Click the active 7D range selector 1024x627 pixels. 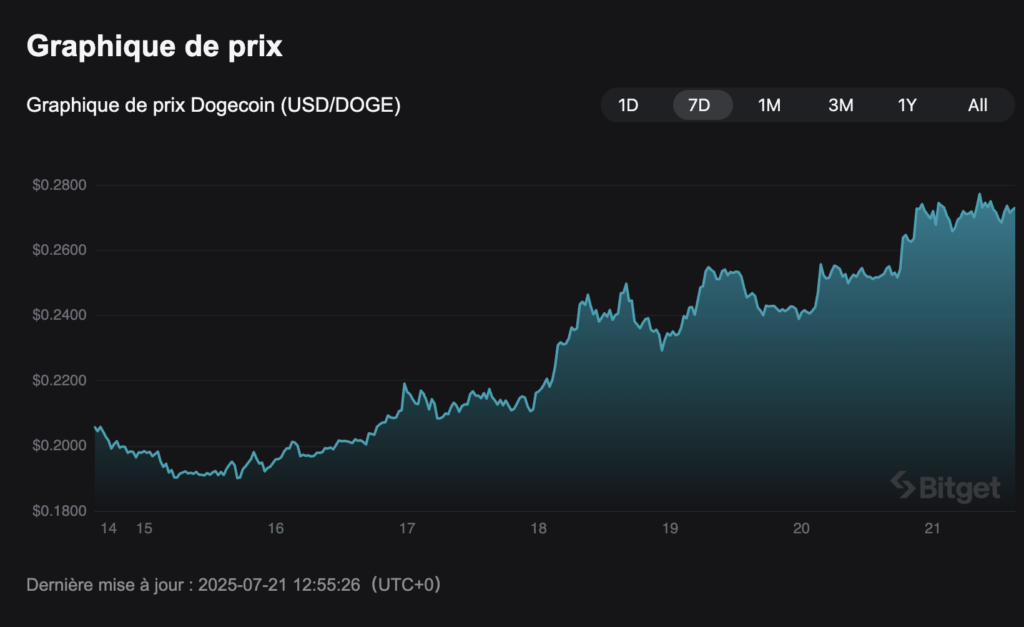tap(701, 104)
